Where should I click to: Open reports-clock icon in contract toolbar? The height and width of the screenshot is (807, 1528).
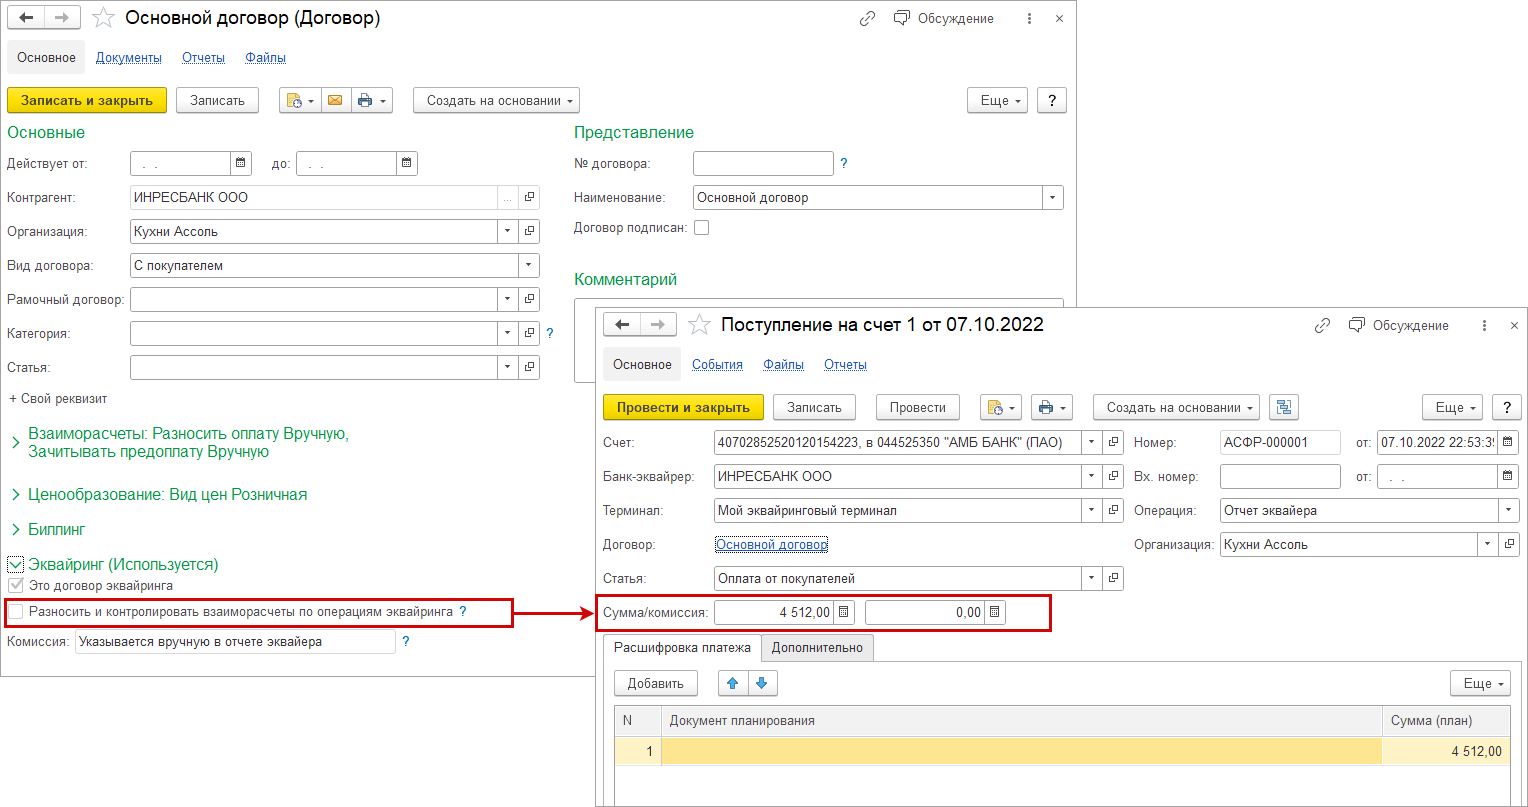tap(300, 100)
